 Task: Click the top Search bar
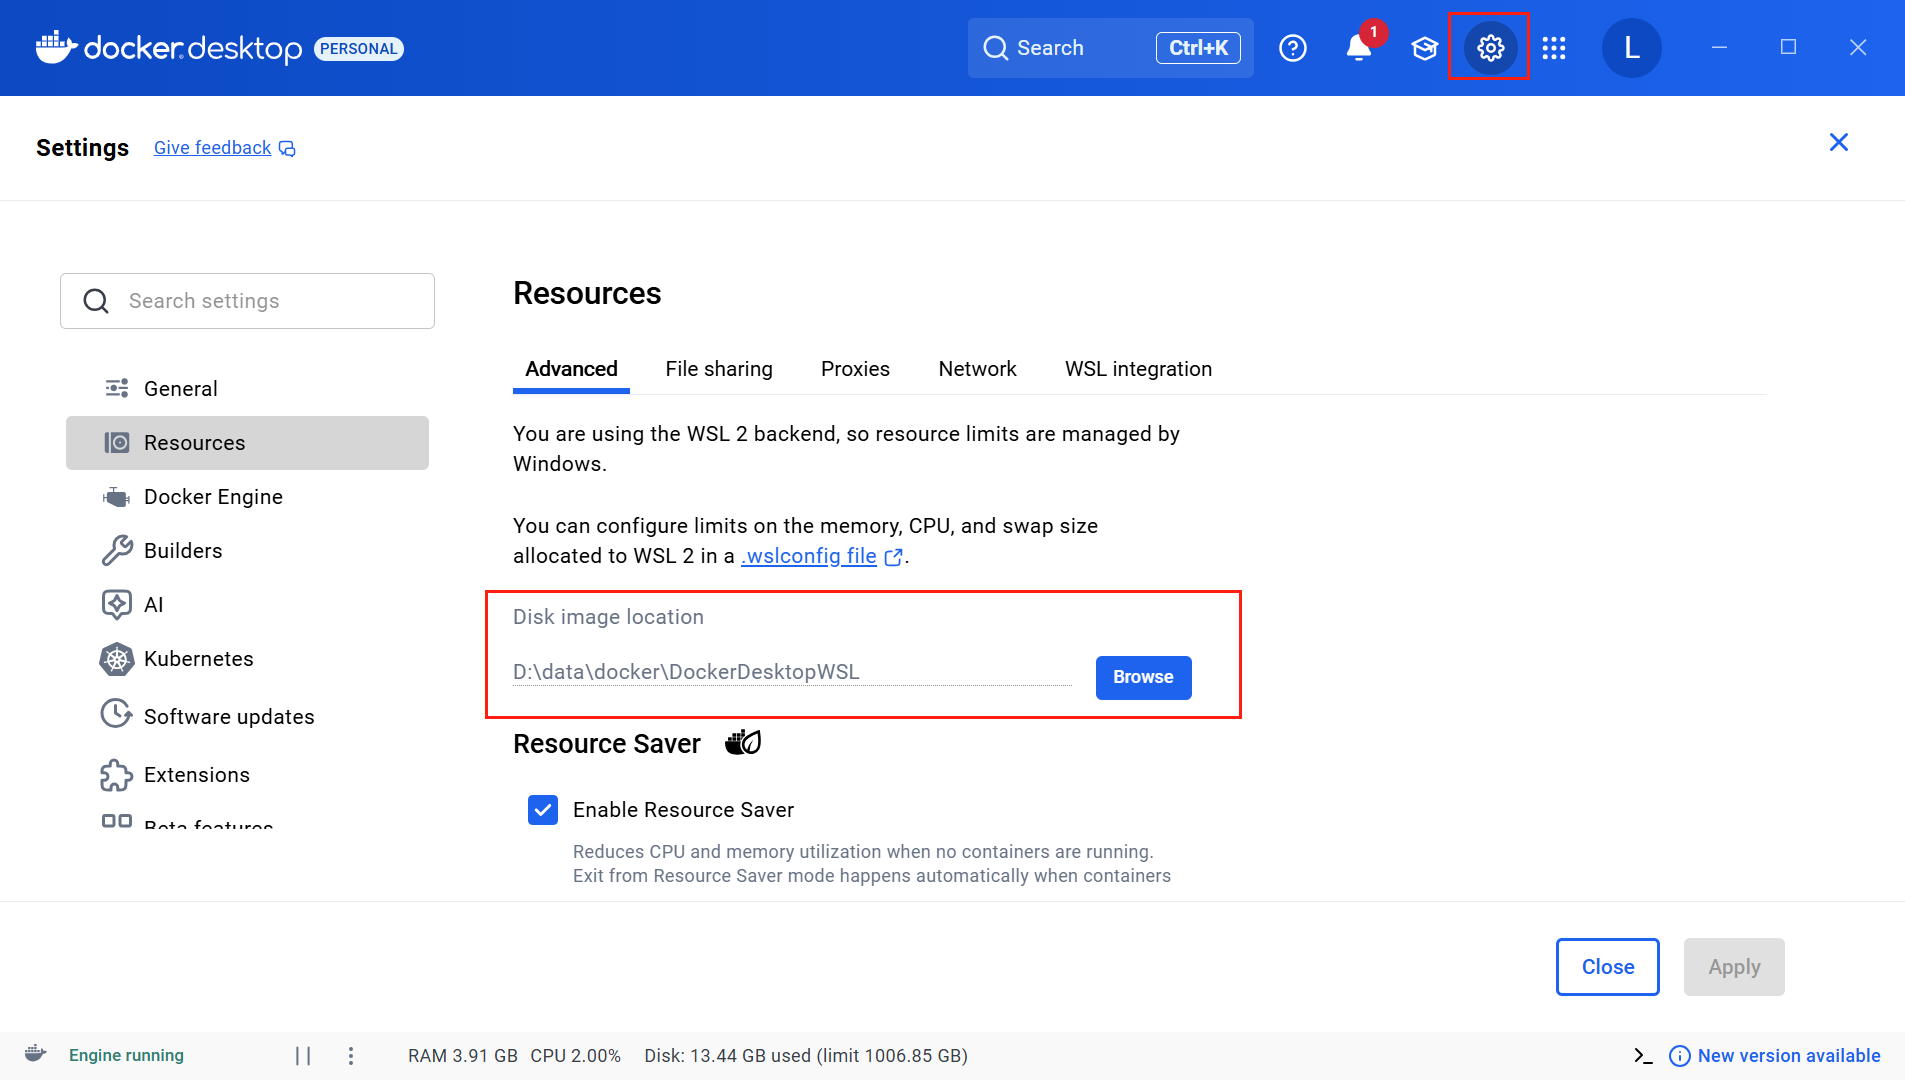point(1110,48)
